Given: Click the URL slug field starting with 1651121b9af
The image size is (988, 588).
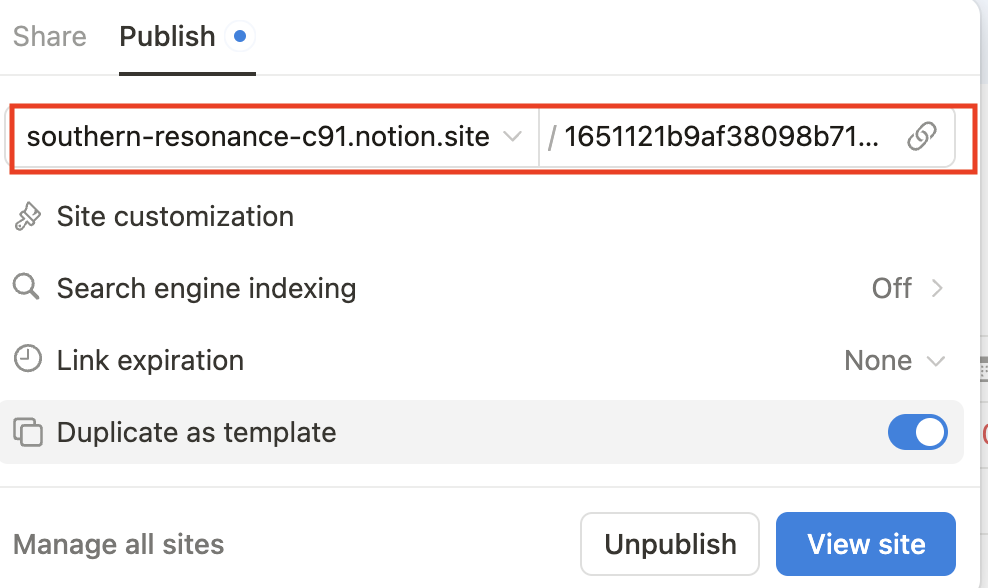Looking at the screenshot, I should [720, 137].
